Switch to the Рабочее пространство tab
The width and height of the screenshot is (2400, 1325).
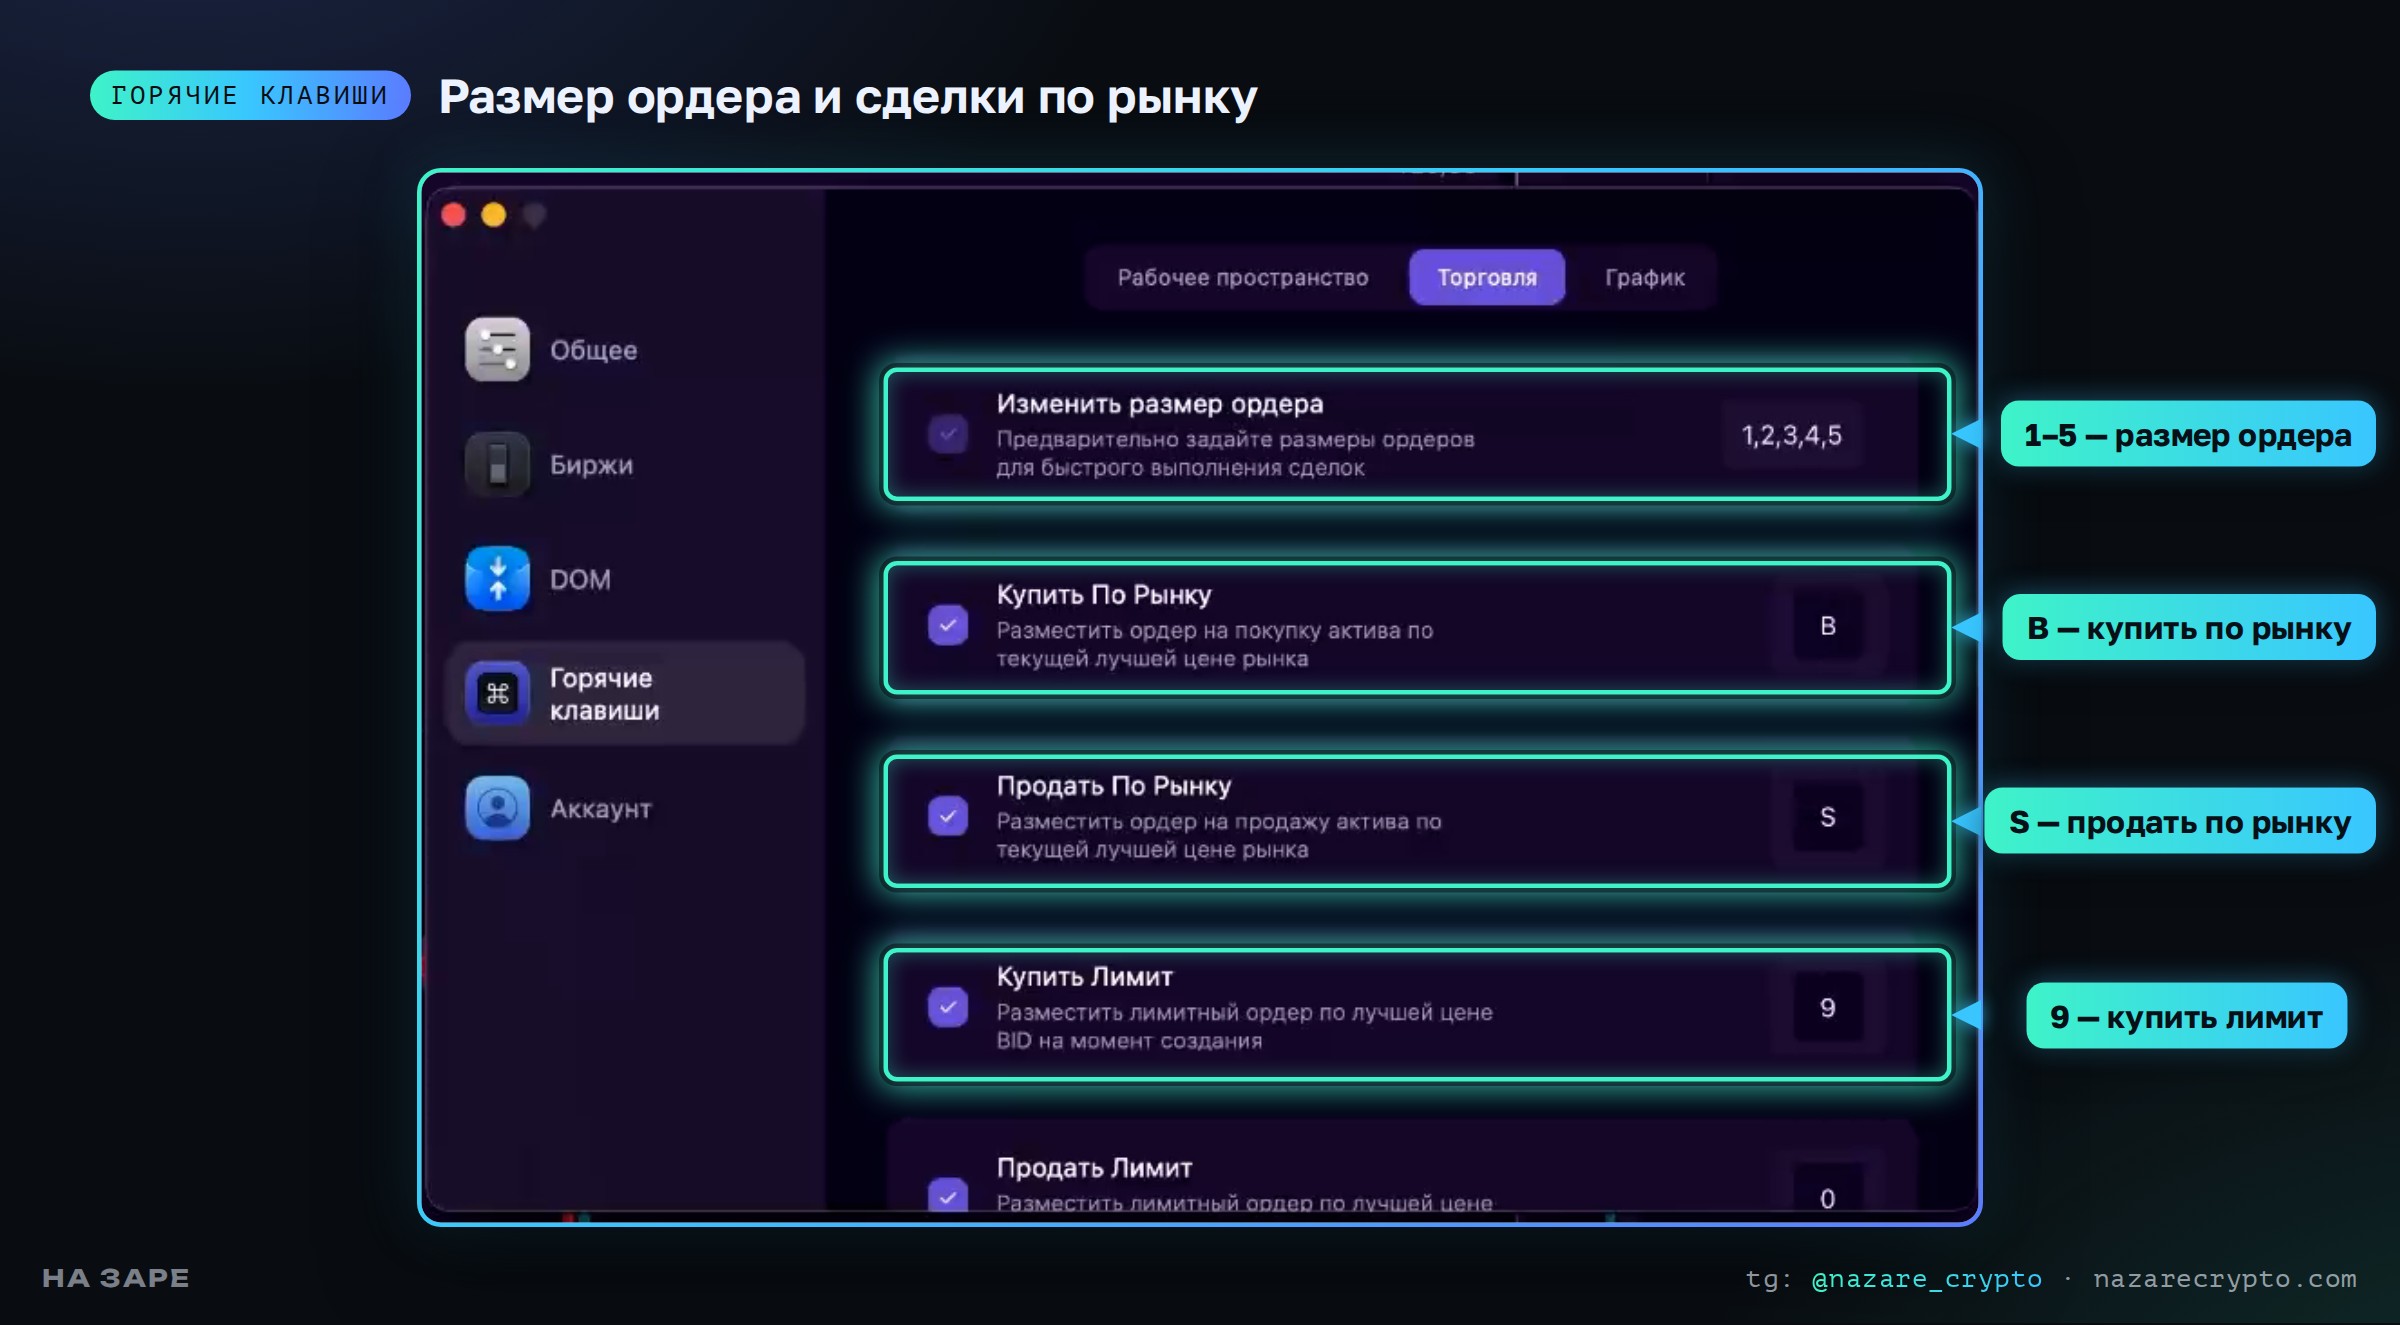click(1243, 277)
